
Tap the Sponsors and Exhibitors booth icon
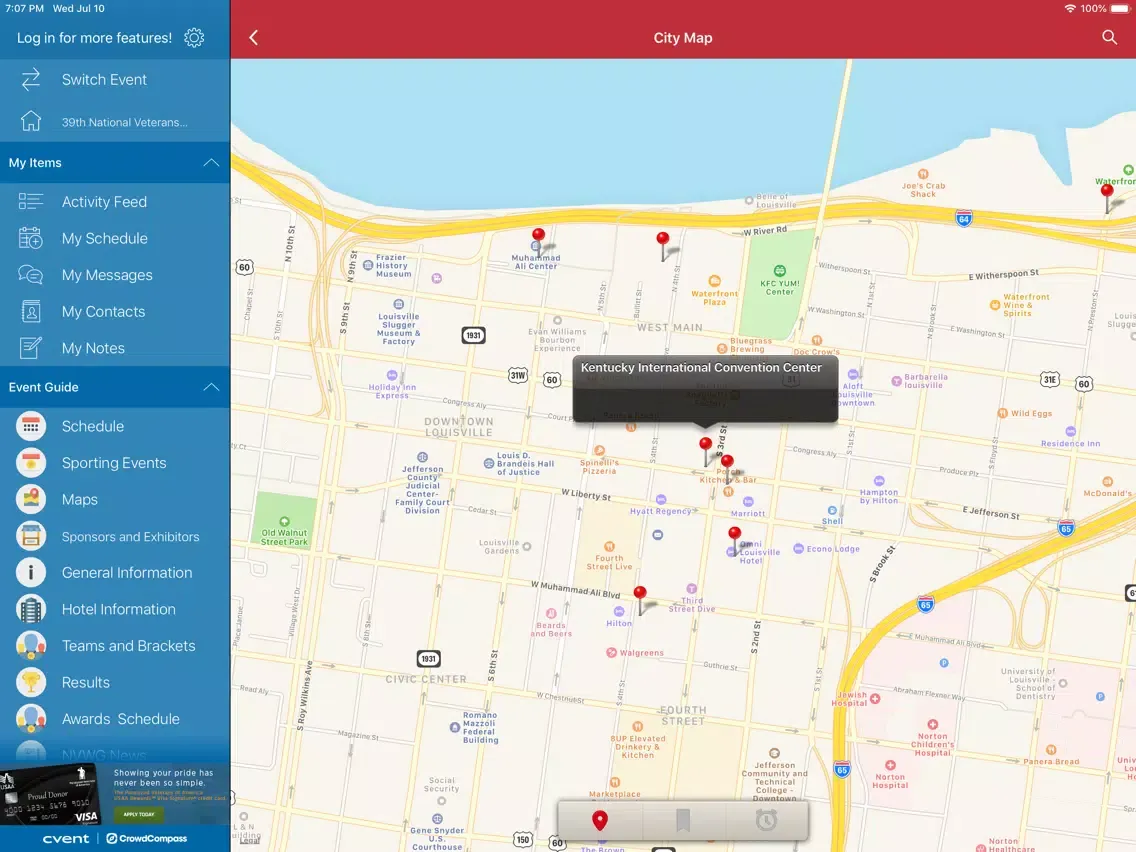(30, 536)
